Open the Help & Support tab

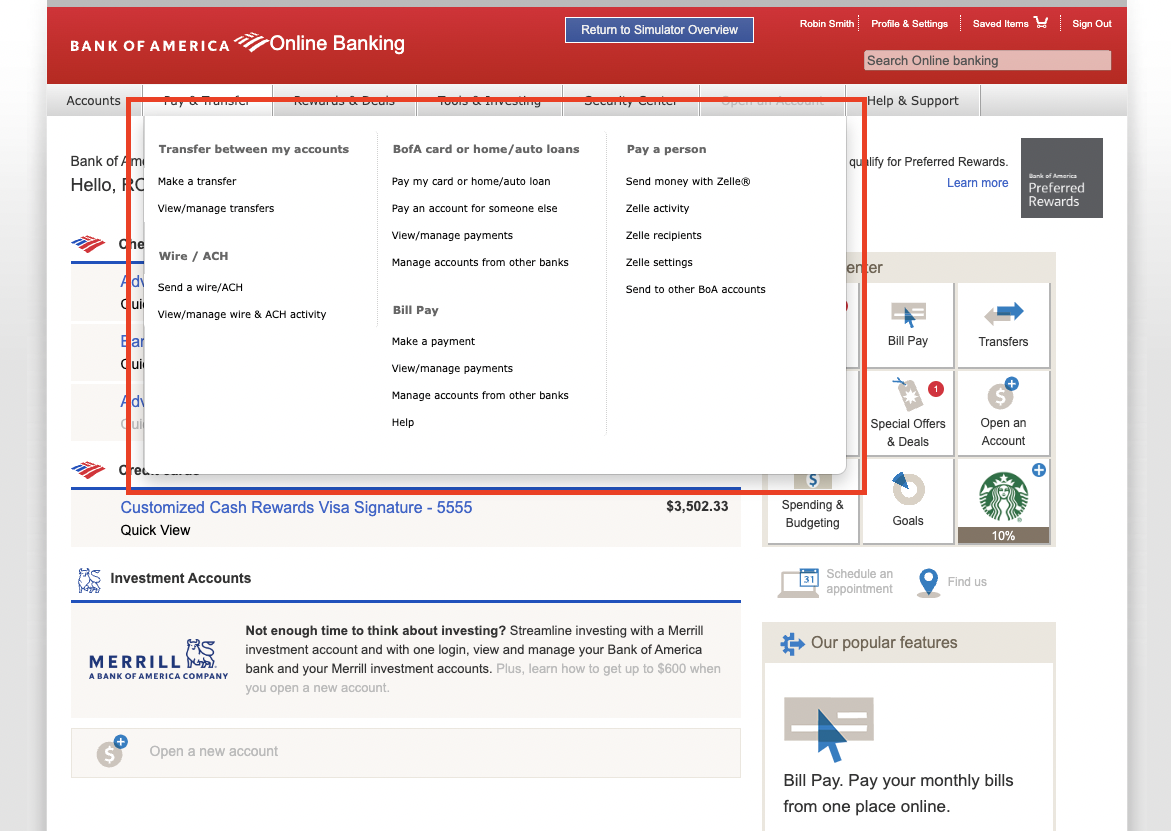[x=913, y=101]
